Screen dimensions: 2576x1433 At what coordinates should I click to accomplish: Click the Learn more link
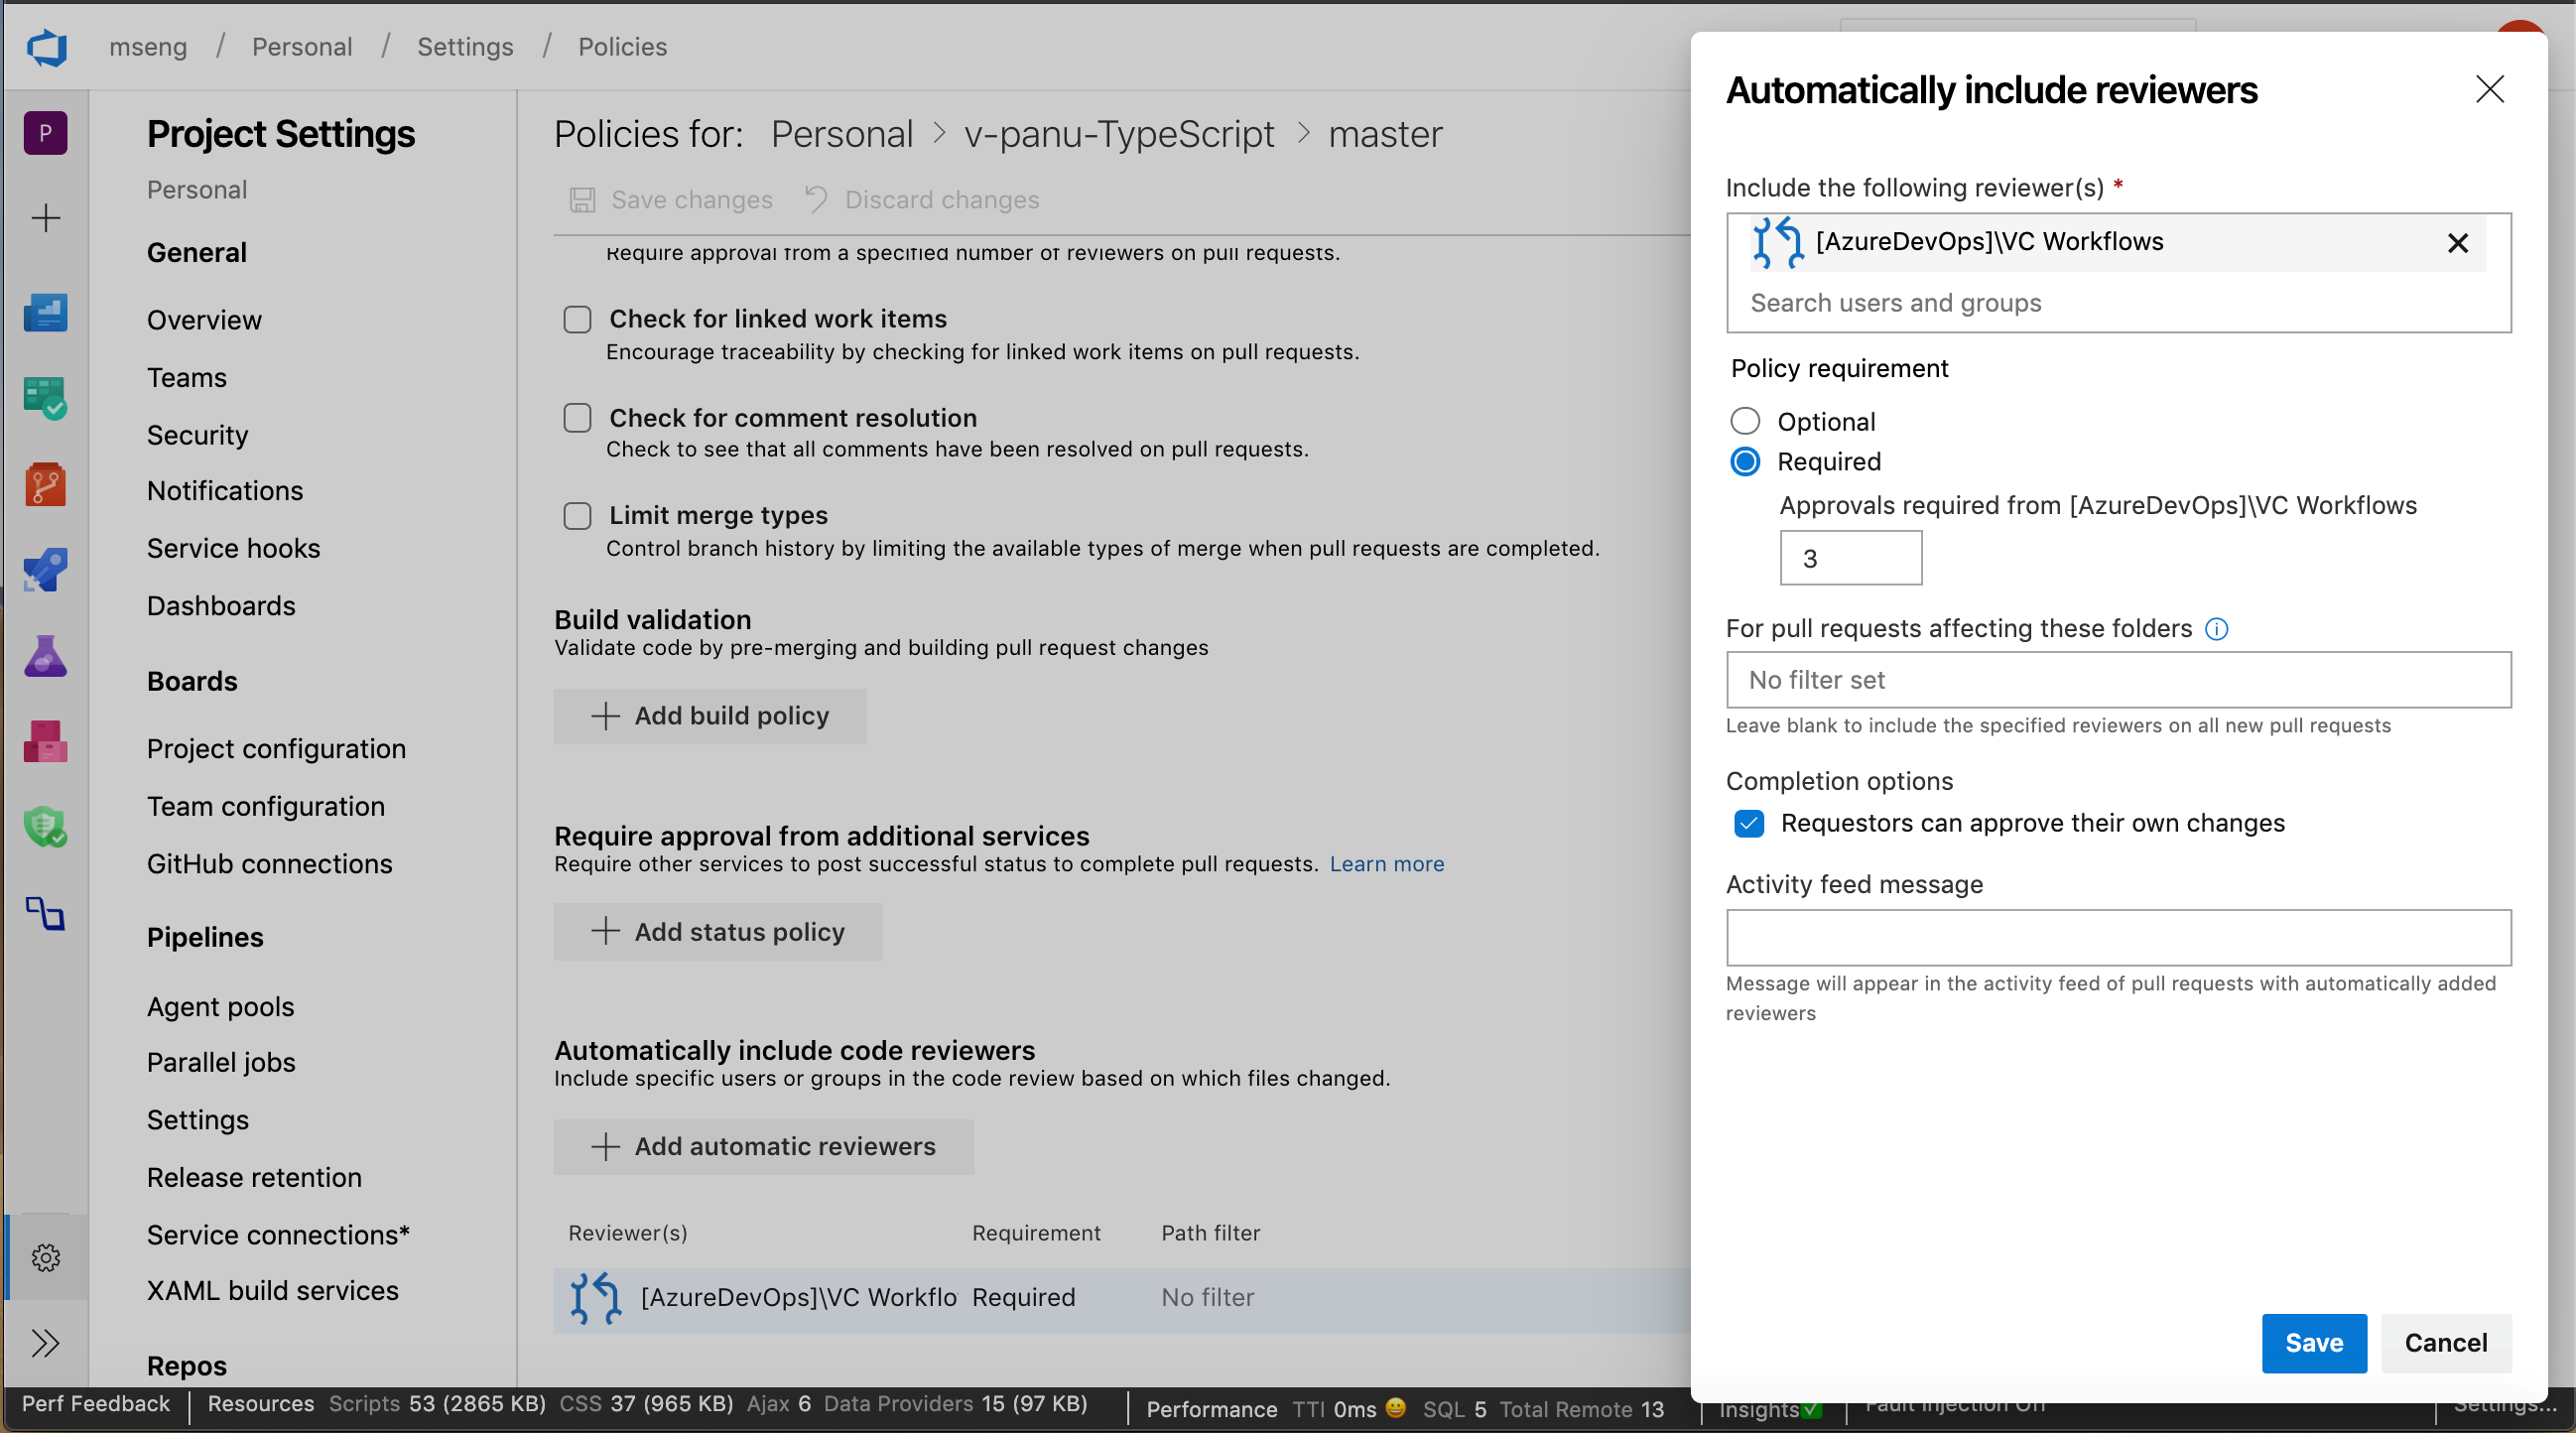point(1390,863)
